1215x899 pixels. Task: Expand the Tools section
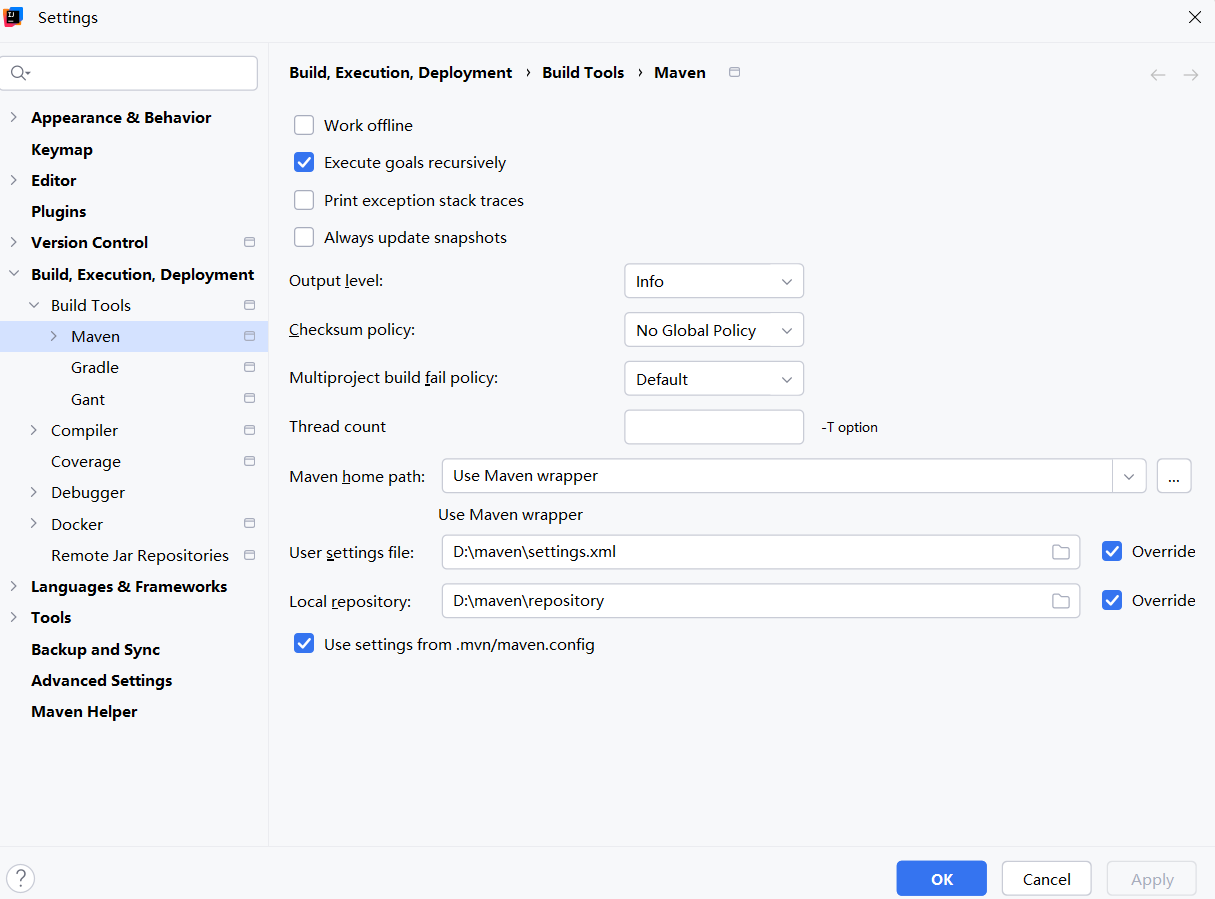tap(13, 617)
